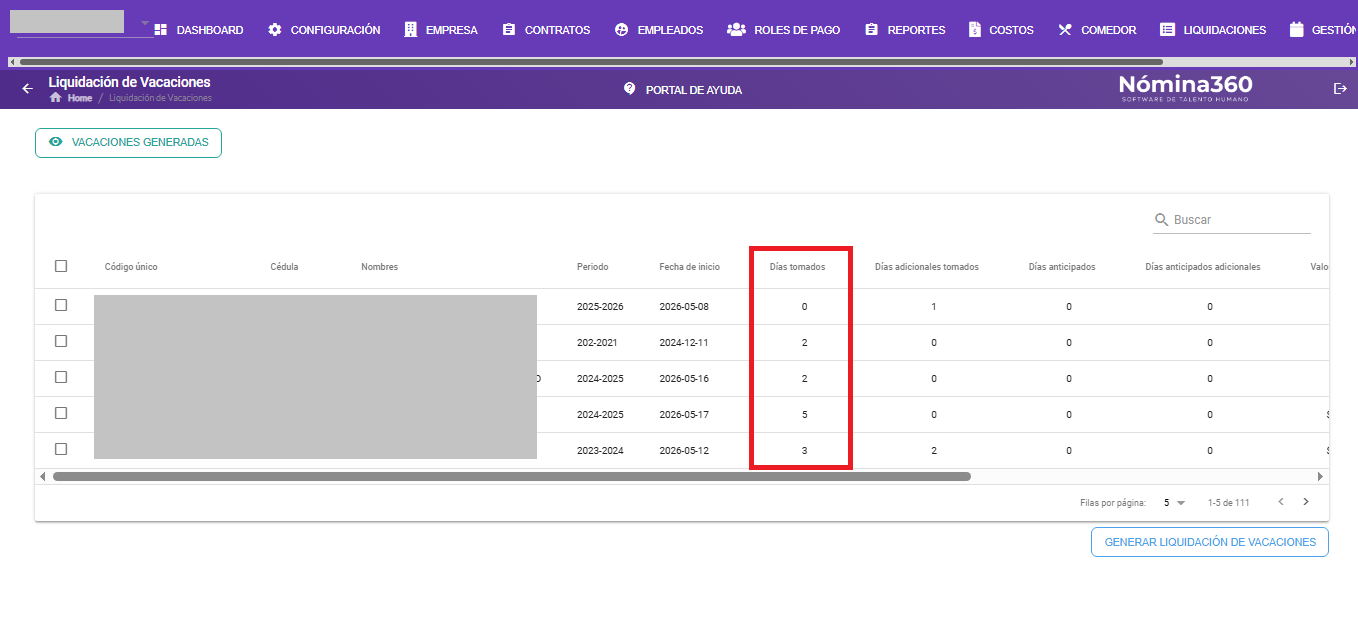This screenshot has width=1358, height=628.
Task: Go to previous table page arrow
Action: 1281,502
